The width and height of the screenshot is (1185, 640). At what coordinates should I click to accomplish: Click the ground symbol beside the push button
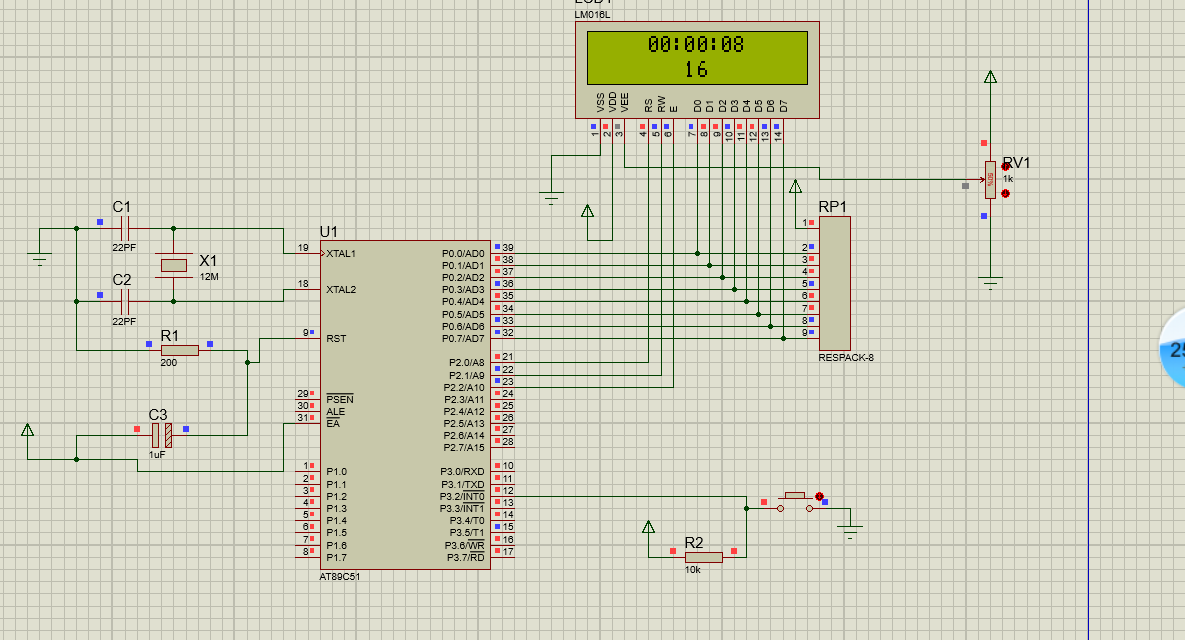click(850, 529)
